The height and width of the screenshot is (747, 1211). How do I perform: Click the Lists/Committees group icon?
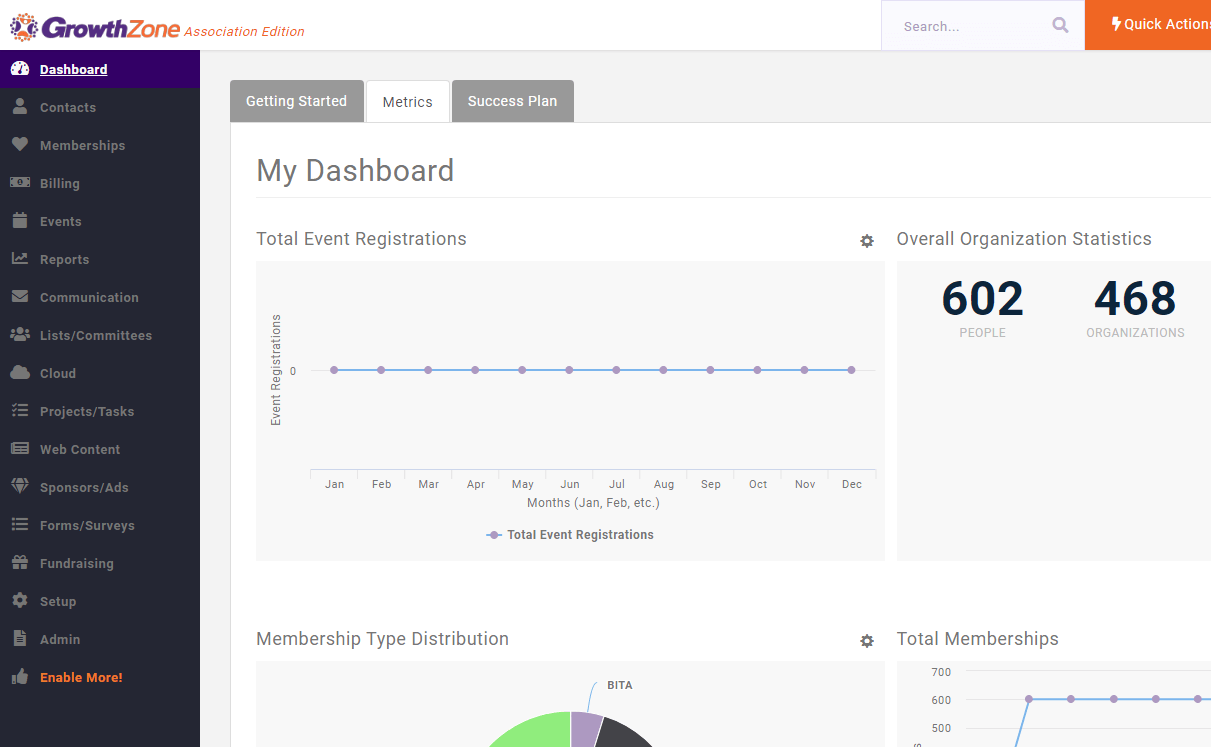pyautogui.click(x=20, y=335)
